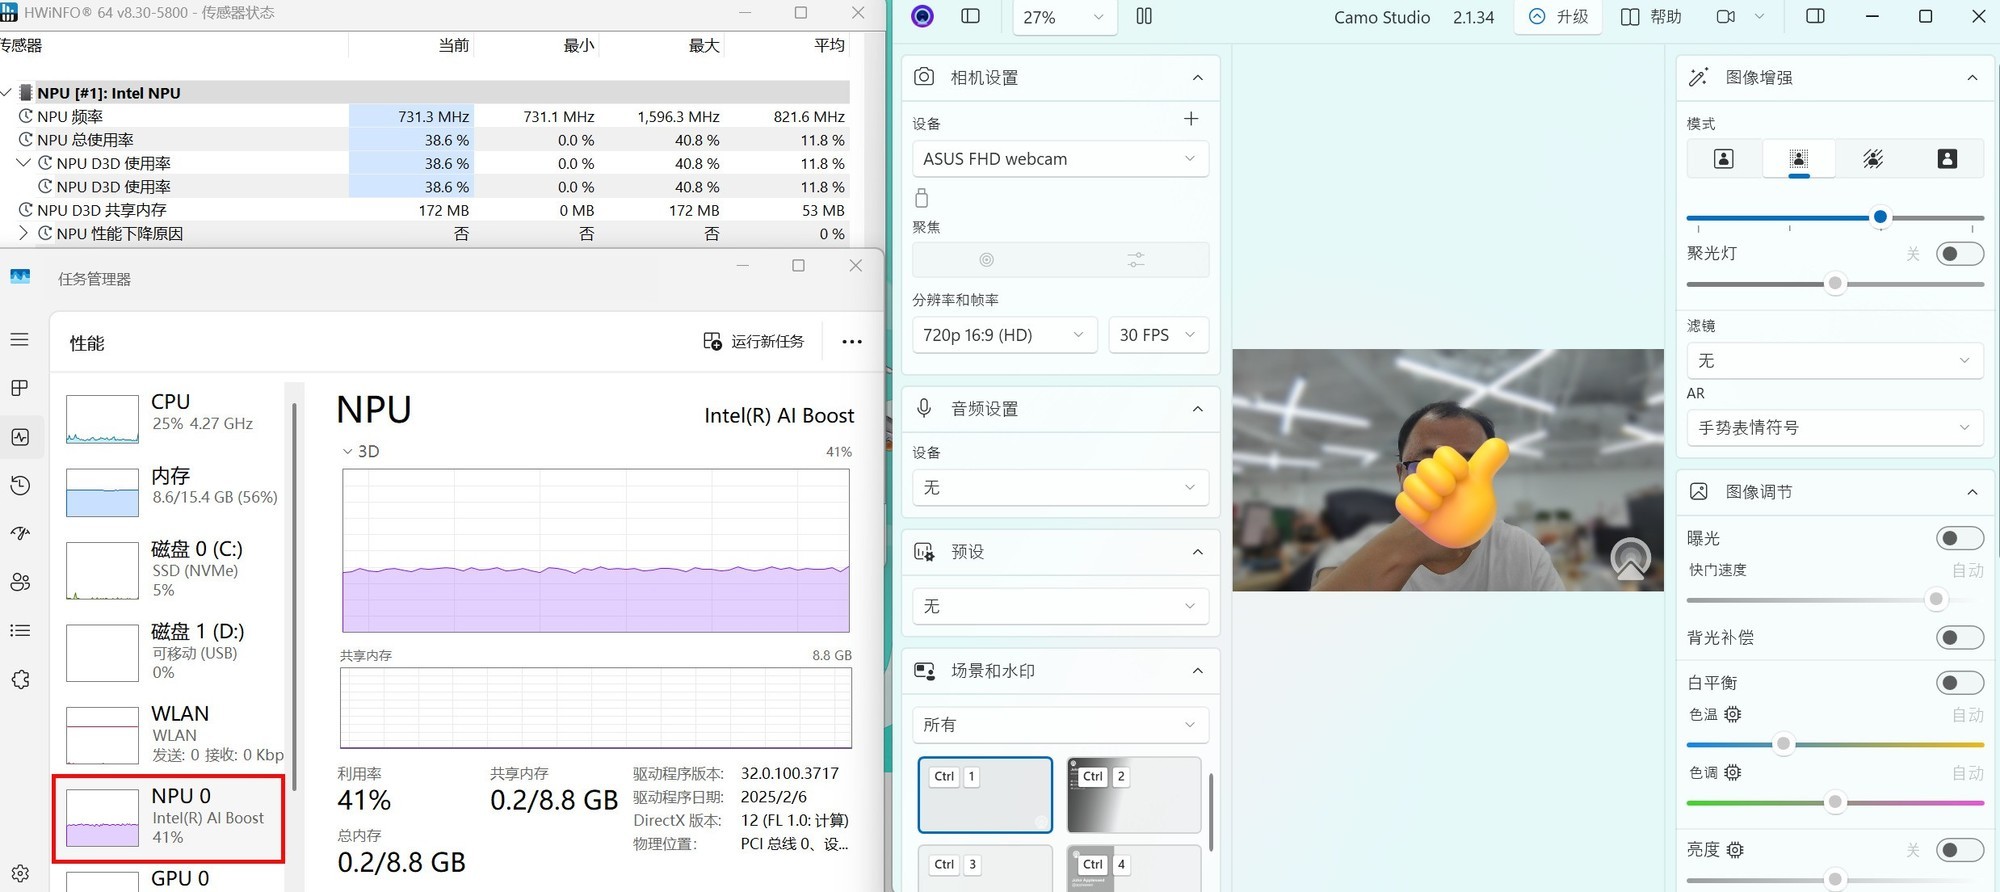Viewport: 2000px width, 892px height.
Task: Select the Ctrl 2 scene thumbnail
Action: point(1134,795)
